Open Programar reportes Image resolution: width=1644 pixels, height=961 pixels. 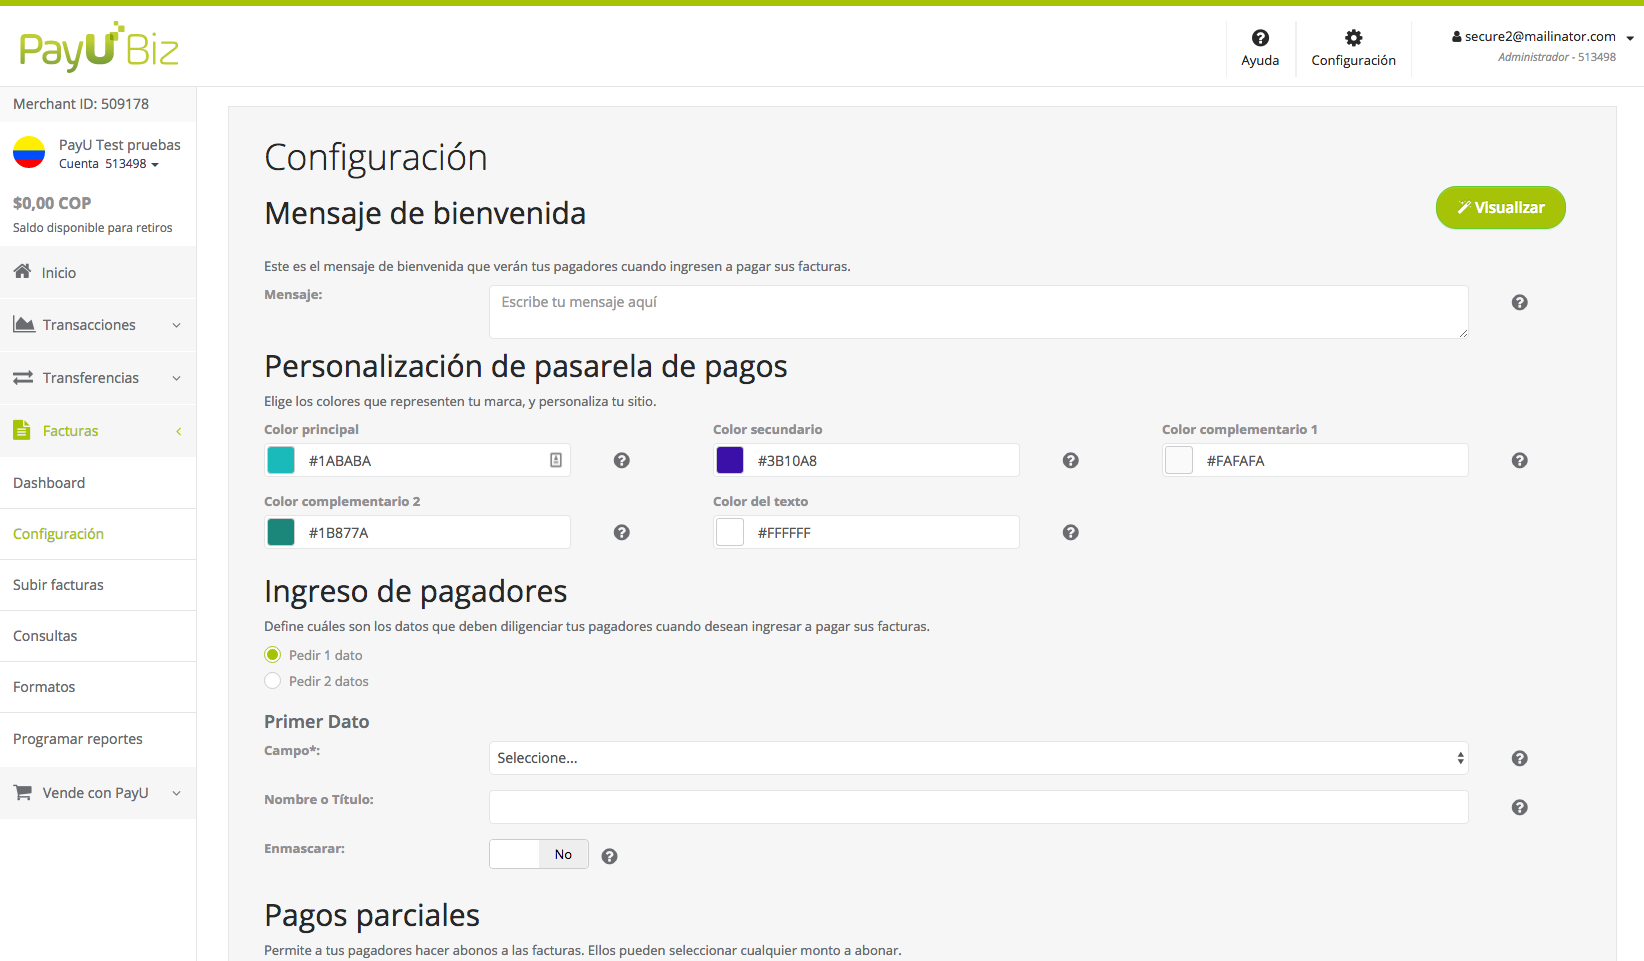pos(78,738)
